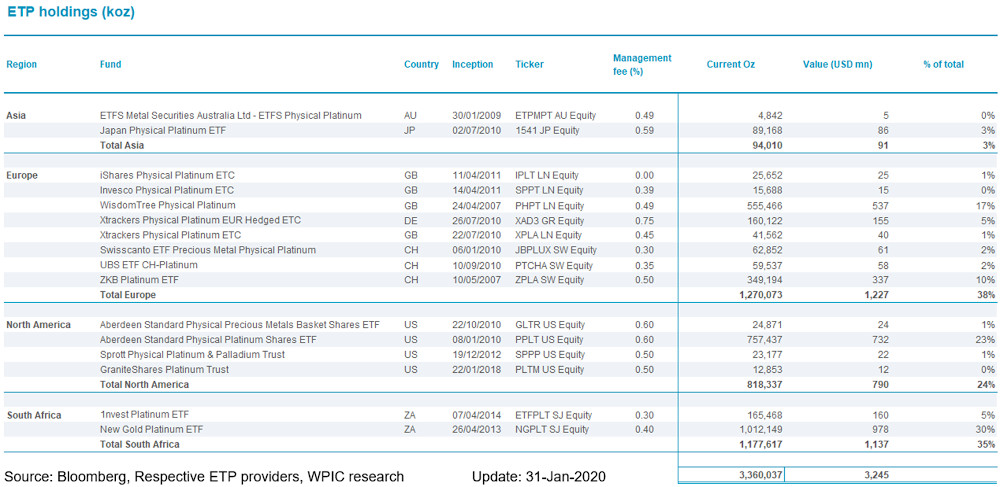The height and width of the screenshot is (487, 1000).
Task: Click the 'North America' region label
Action: click(x=38, y=324)
